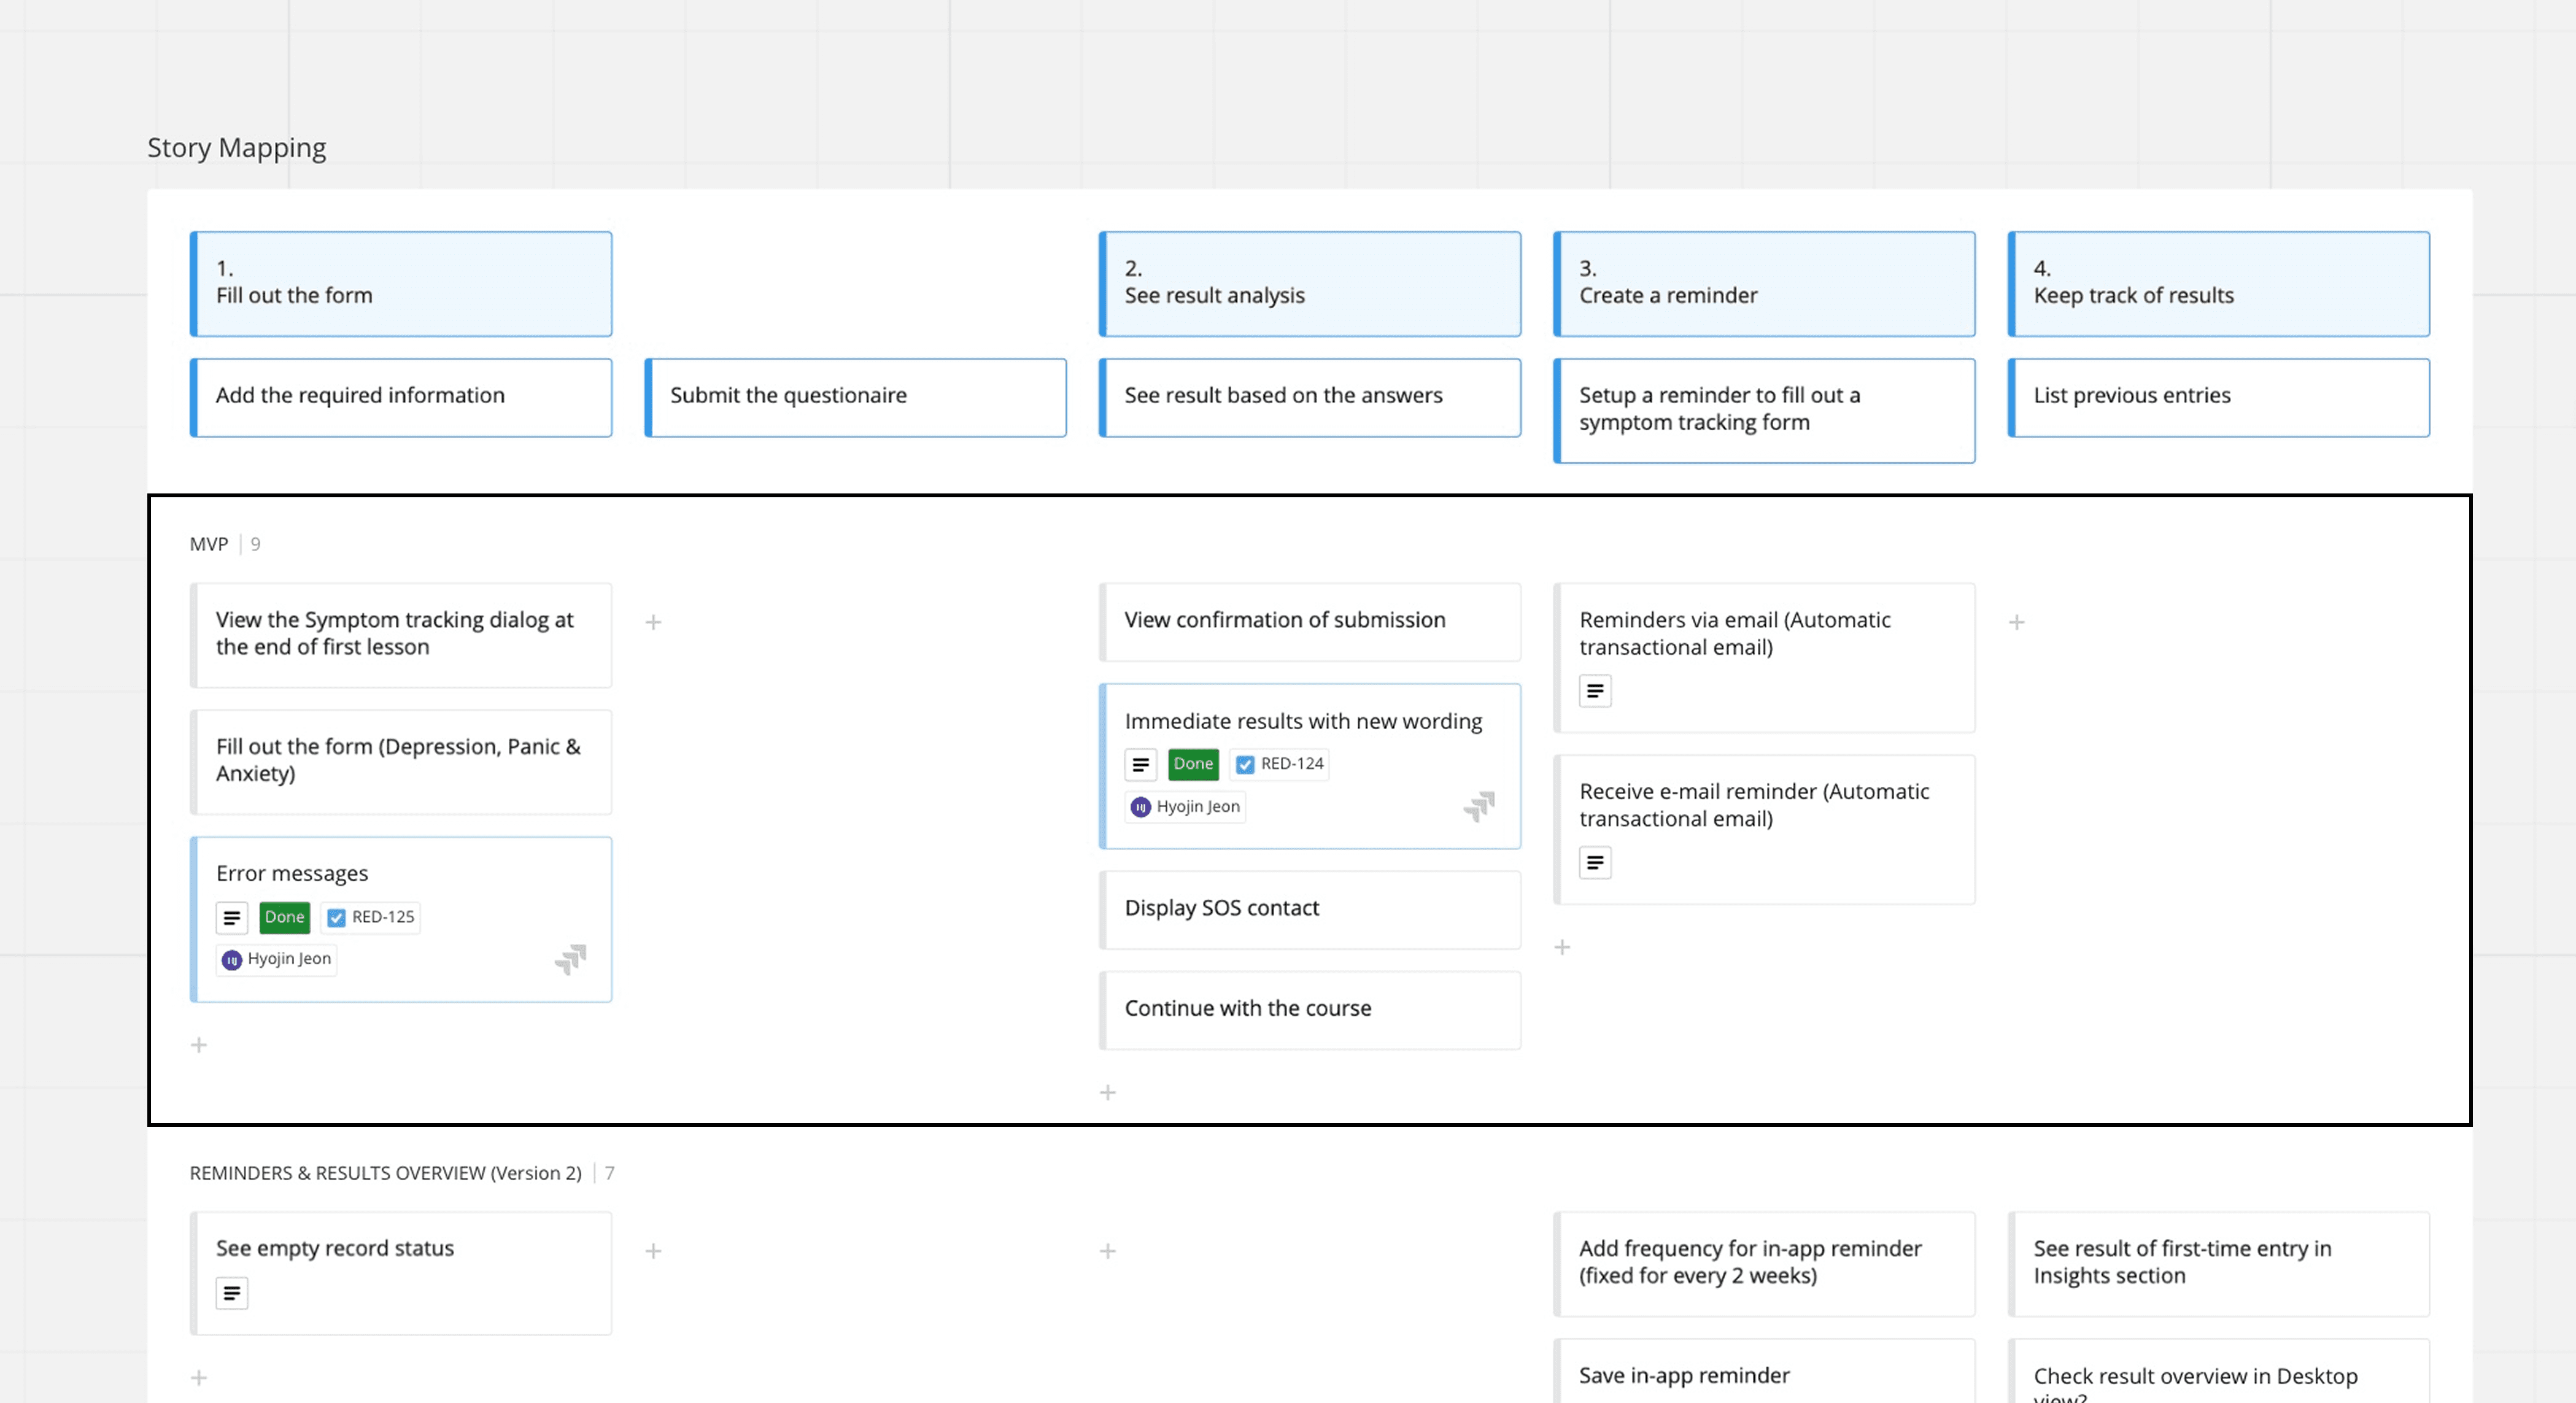Screen dimensions: 2576x1403
Task: Click Done status on Error messages card
Action: tap(284, 917)
